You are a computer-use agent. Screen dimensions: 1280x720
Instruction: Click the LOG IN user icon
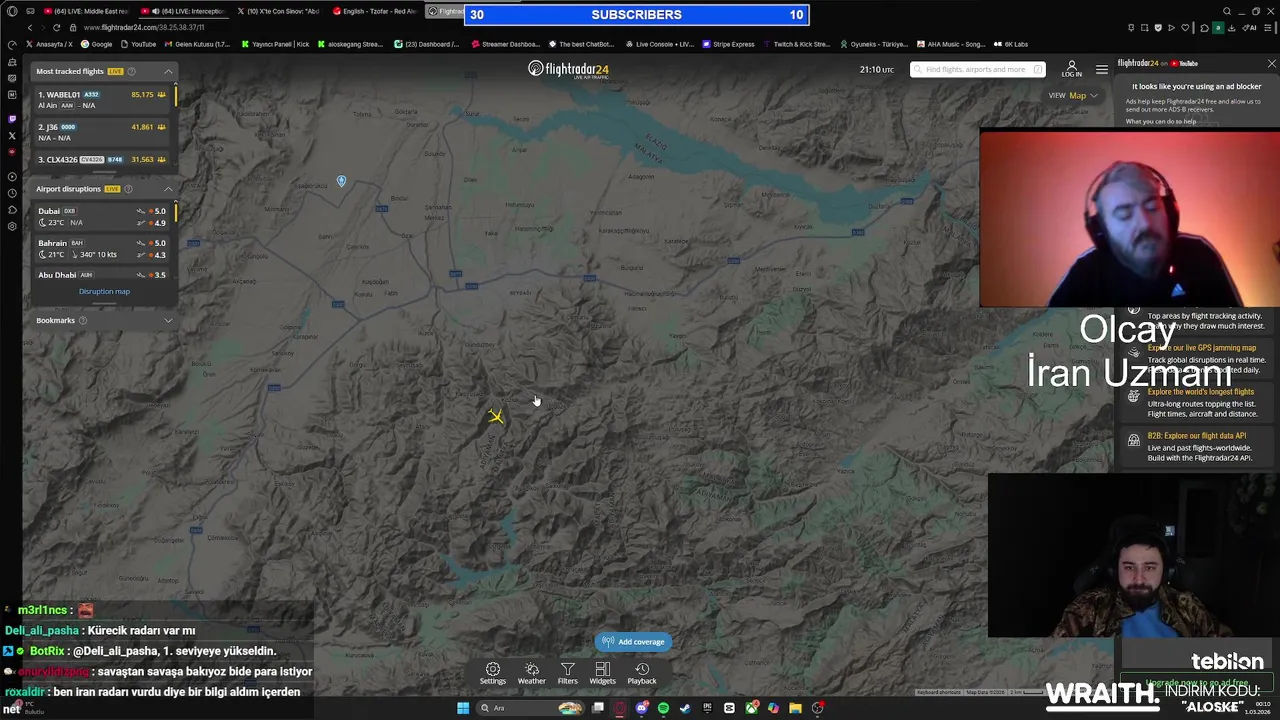tap(1071, 69)
